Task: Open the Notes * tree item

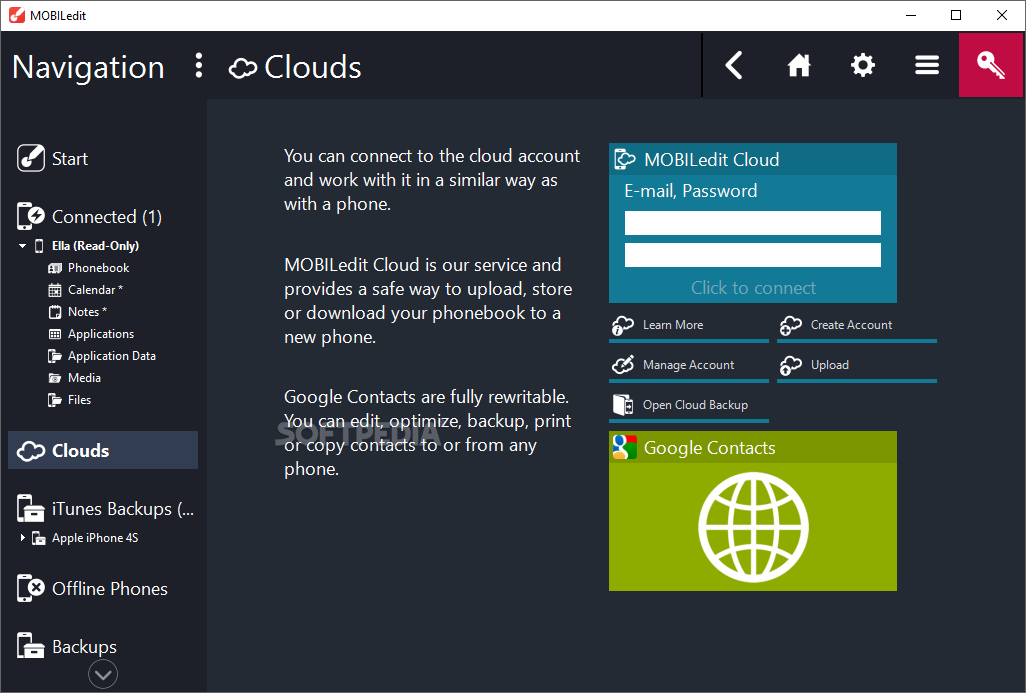Action: click(87, 312)
